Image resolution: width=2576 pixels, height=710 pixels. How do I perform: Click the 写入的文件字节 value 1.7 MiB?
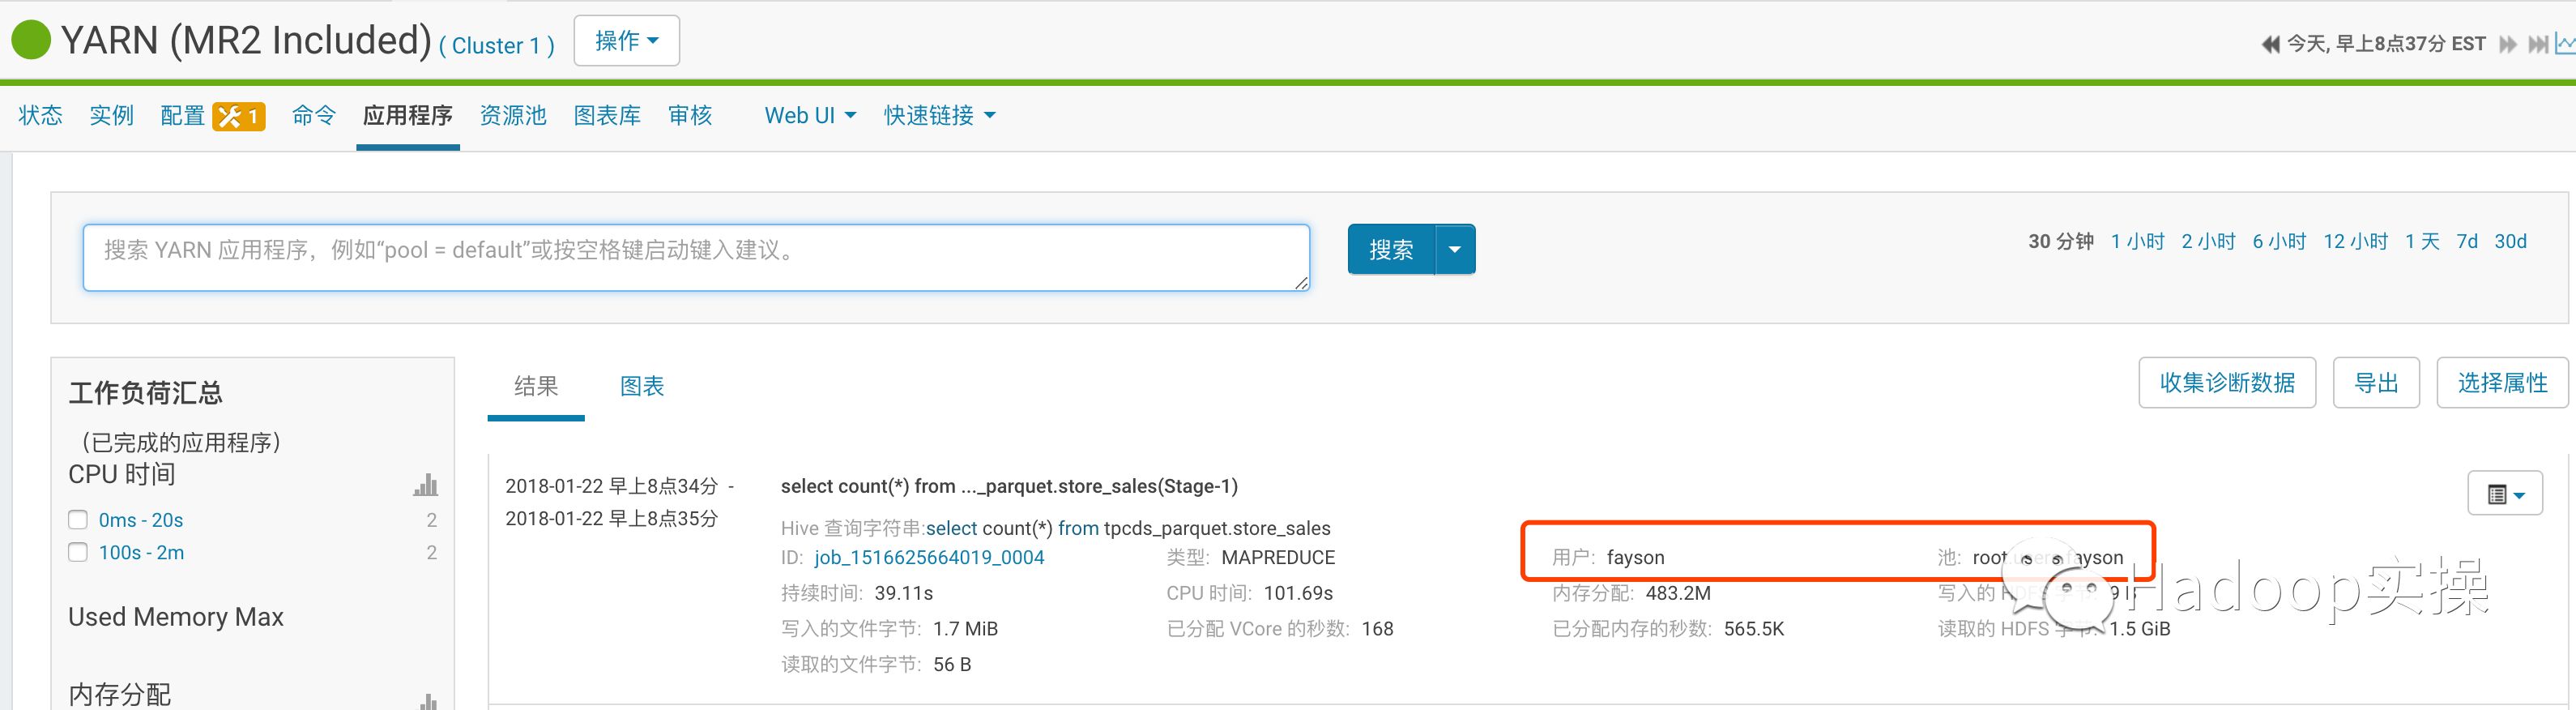pyautogui.click(x=965, y=629)
